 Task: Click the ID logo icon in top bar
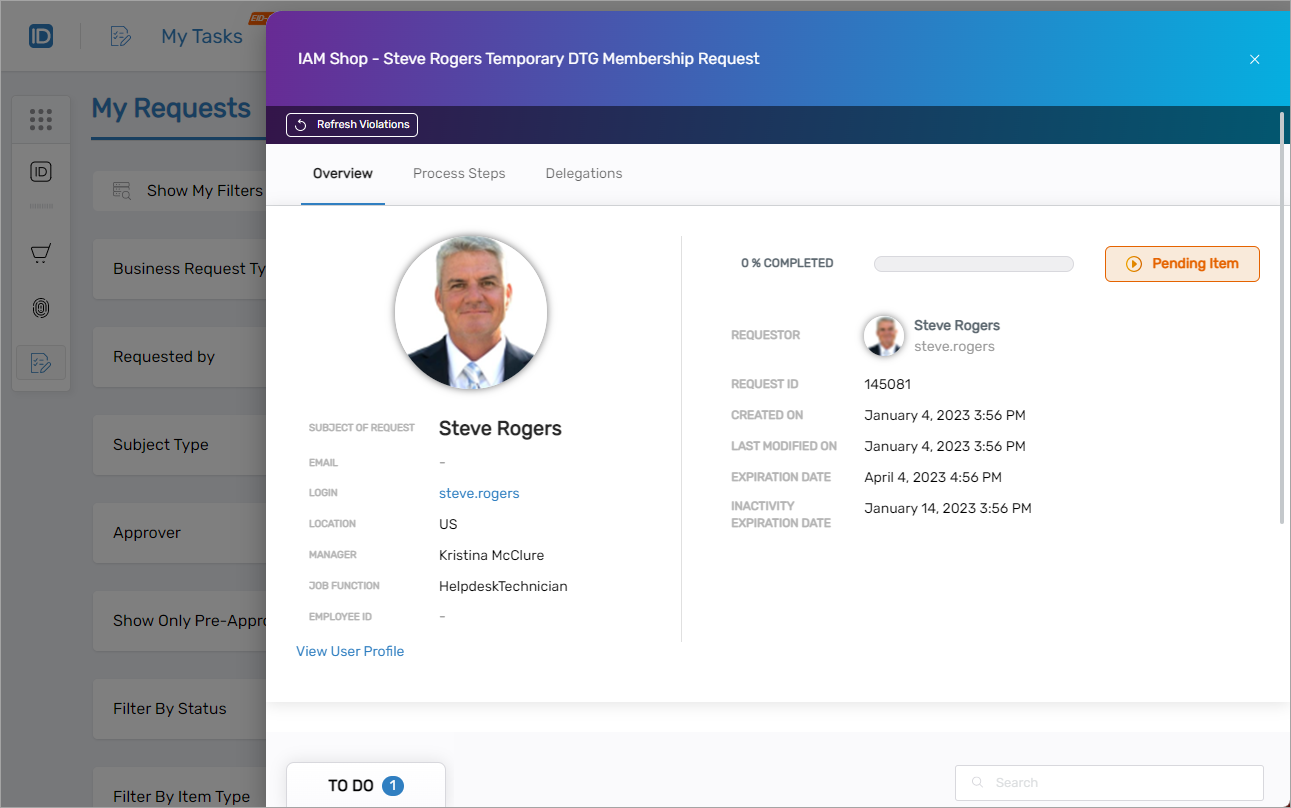tap(40, 35)
